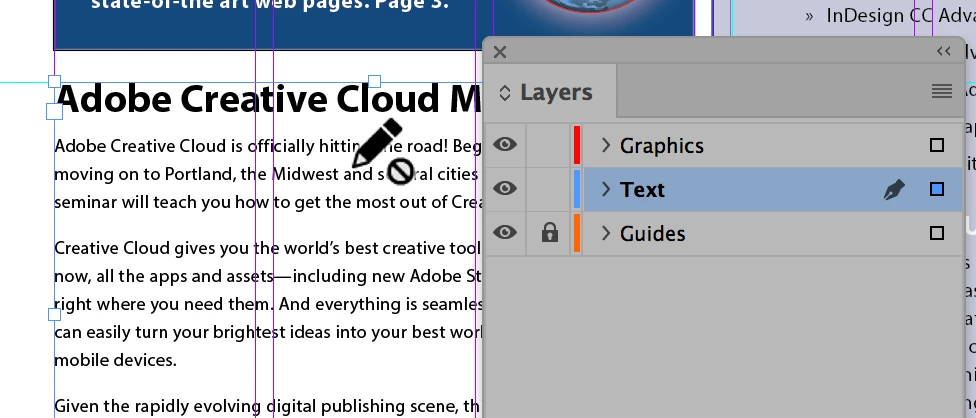This screenshot has width=976, height=418.
Task: Lock the Graphics layer
Action: tap(548, 145)
